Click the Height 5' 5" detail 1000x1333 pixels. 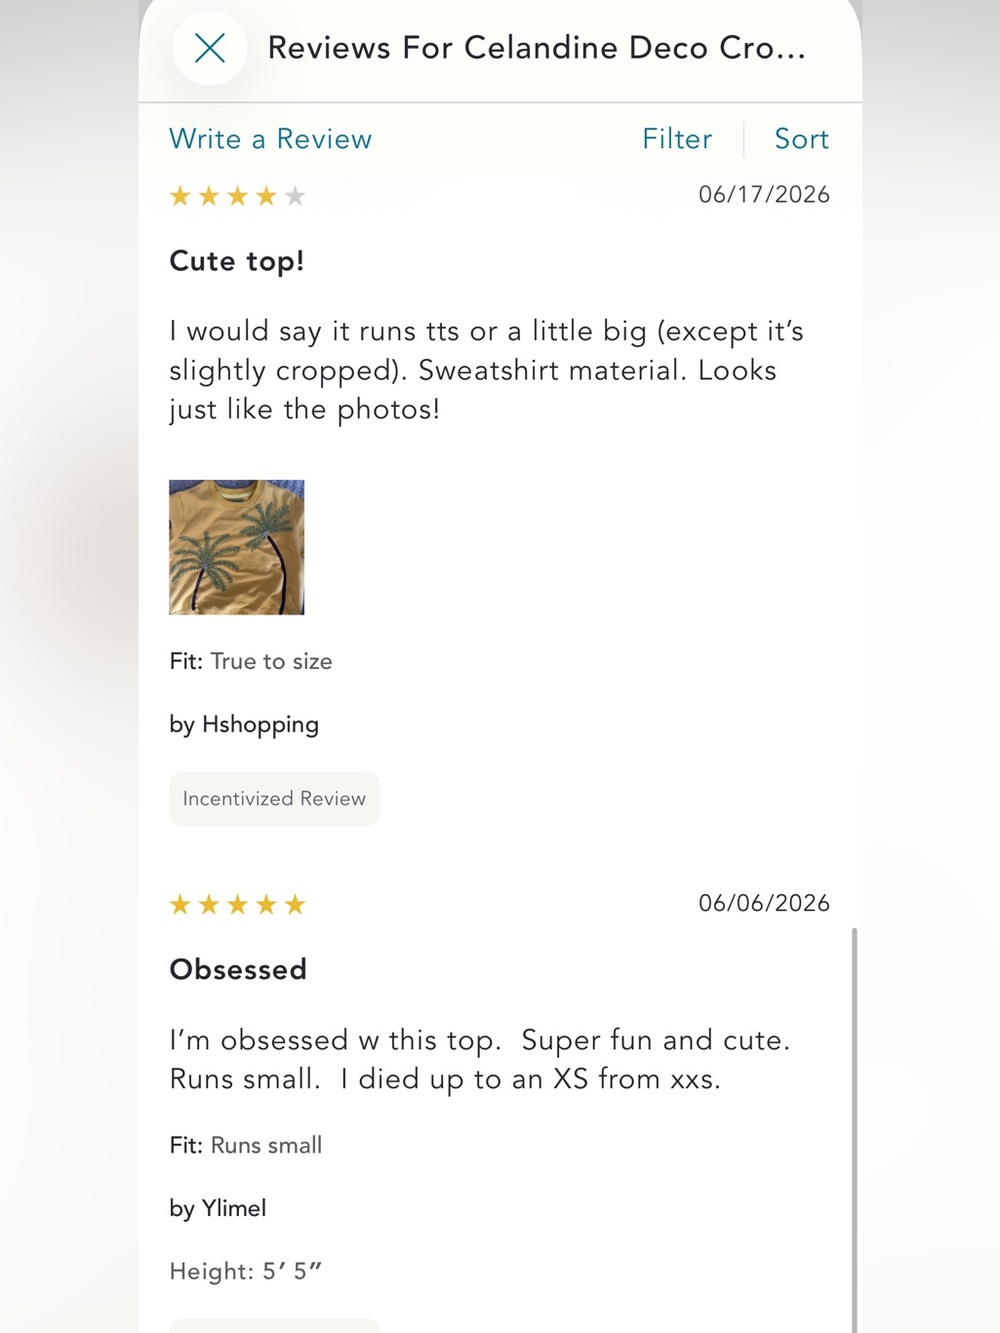tap(246, 1272)
